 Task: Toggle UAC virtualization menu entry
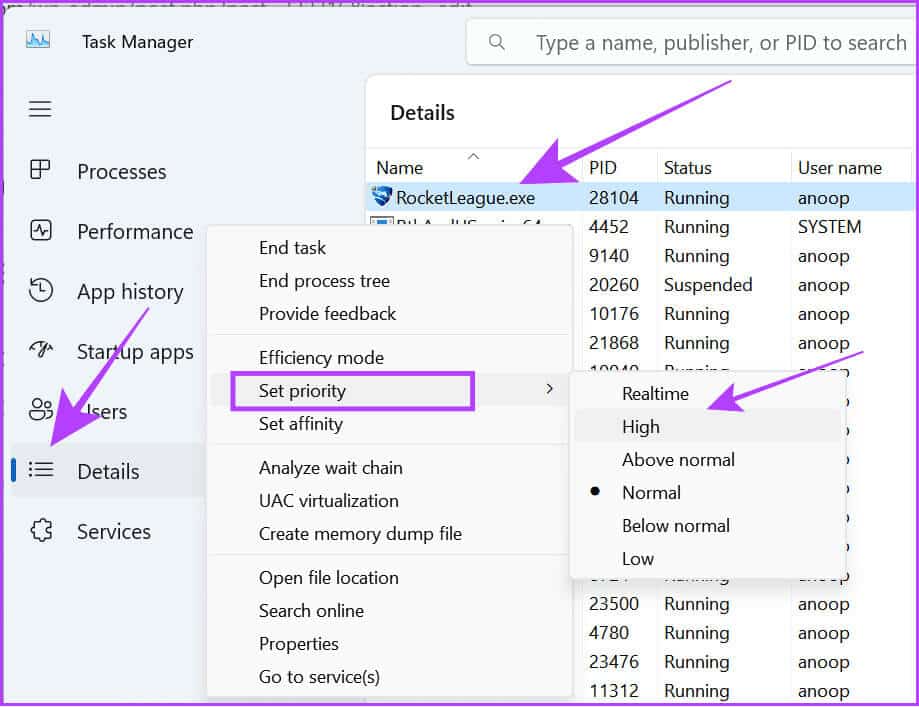(x=328, y=501)
